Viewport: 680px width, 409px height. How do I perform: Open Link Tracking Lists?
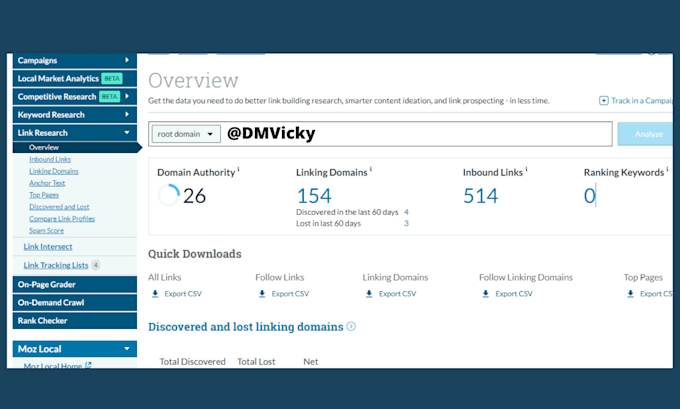coord(56,265)
